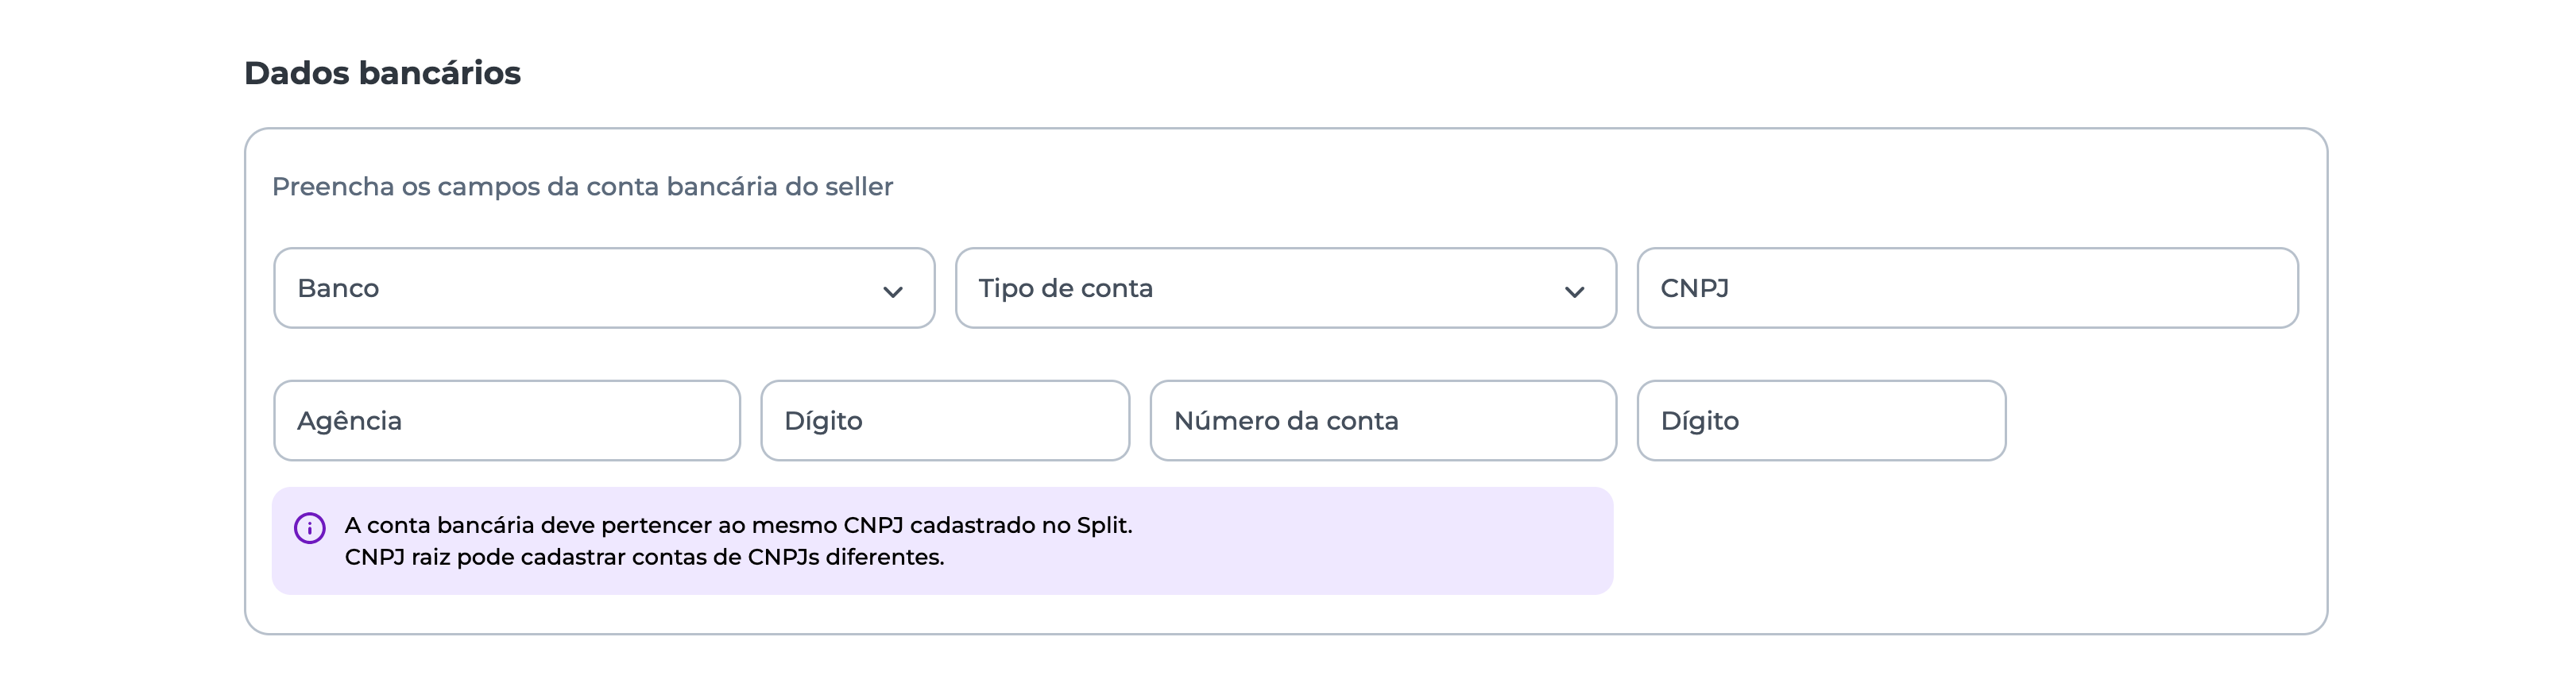The image size is (2576, 691).
Task: Select the Dígito field after Número da conta
Action: point(1821,420)
